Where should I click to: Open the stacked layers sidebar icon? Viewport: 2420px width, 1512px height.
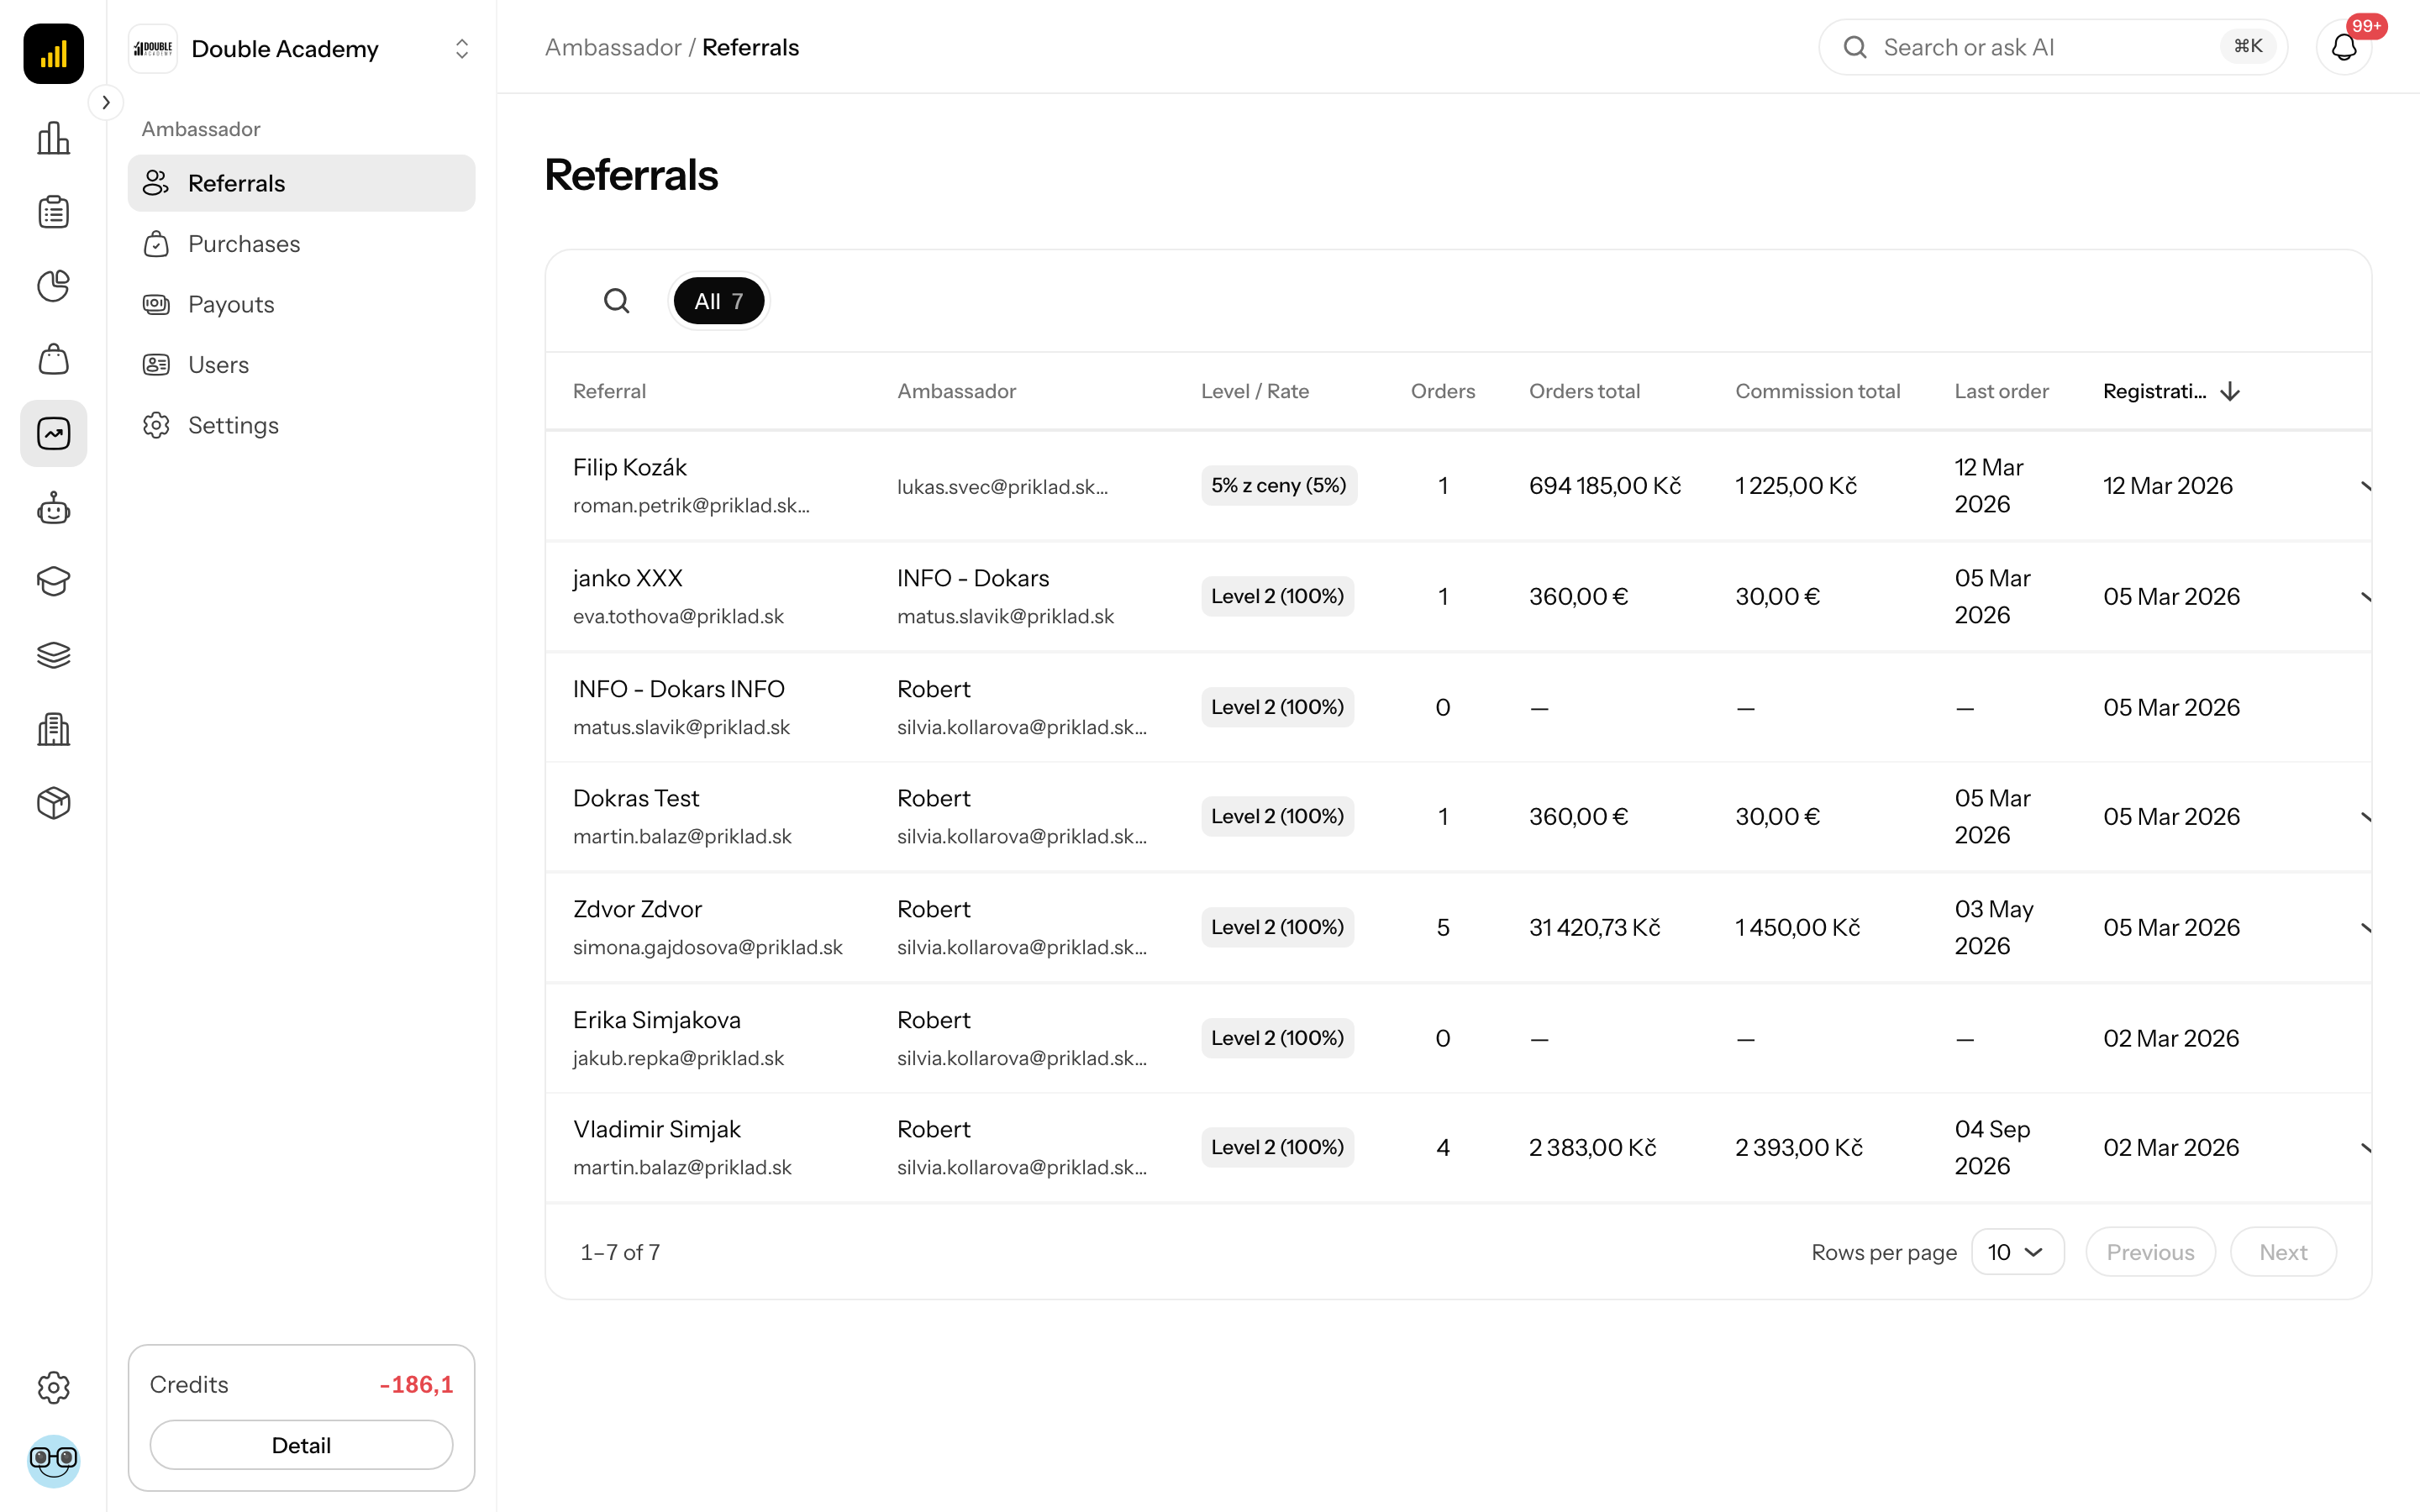point(53,655)
